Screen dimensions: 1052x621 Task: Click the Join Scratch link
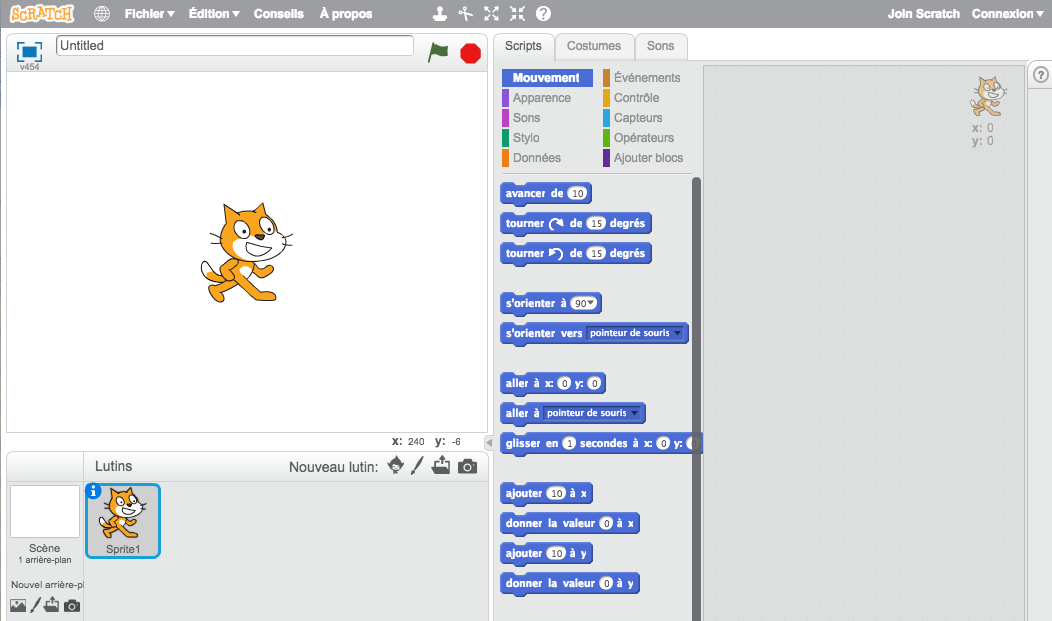[x=924, y=13]
